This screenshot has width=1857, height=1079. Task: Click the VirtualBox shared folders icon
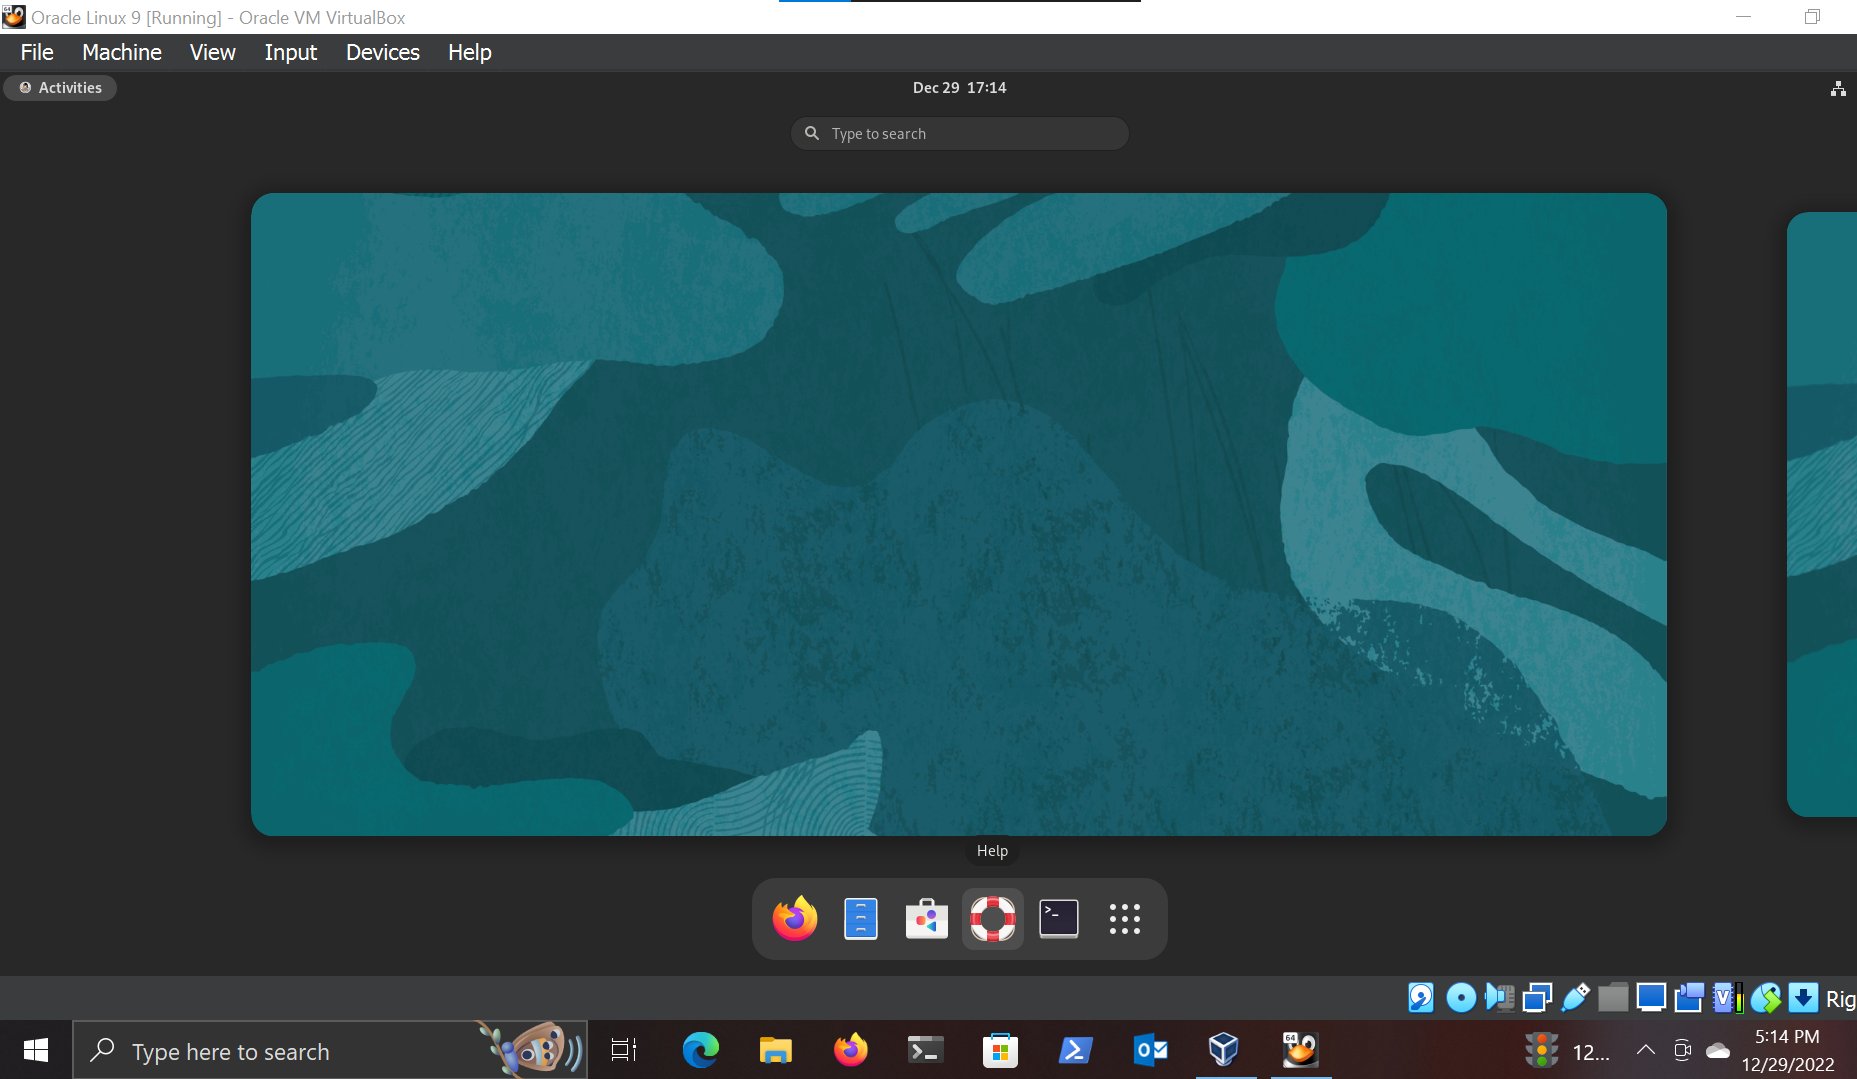point(1613,997)
